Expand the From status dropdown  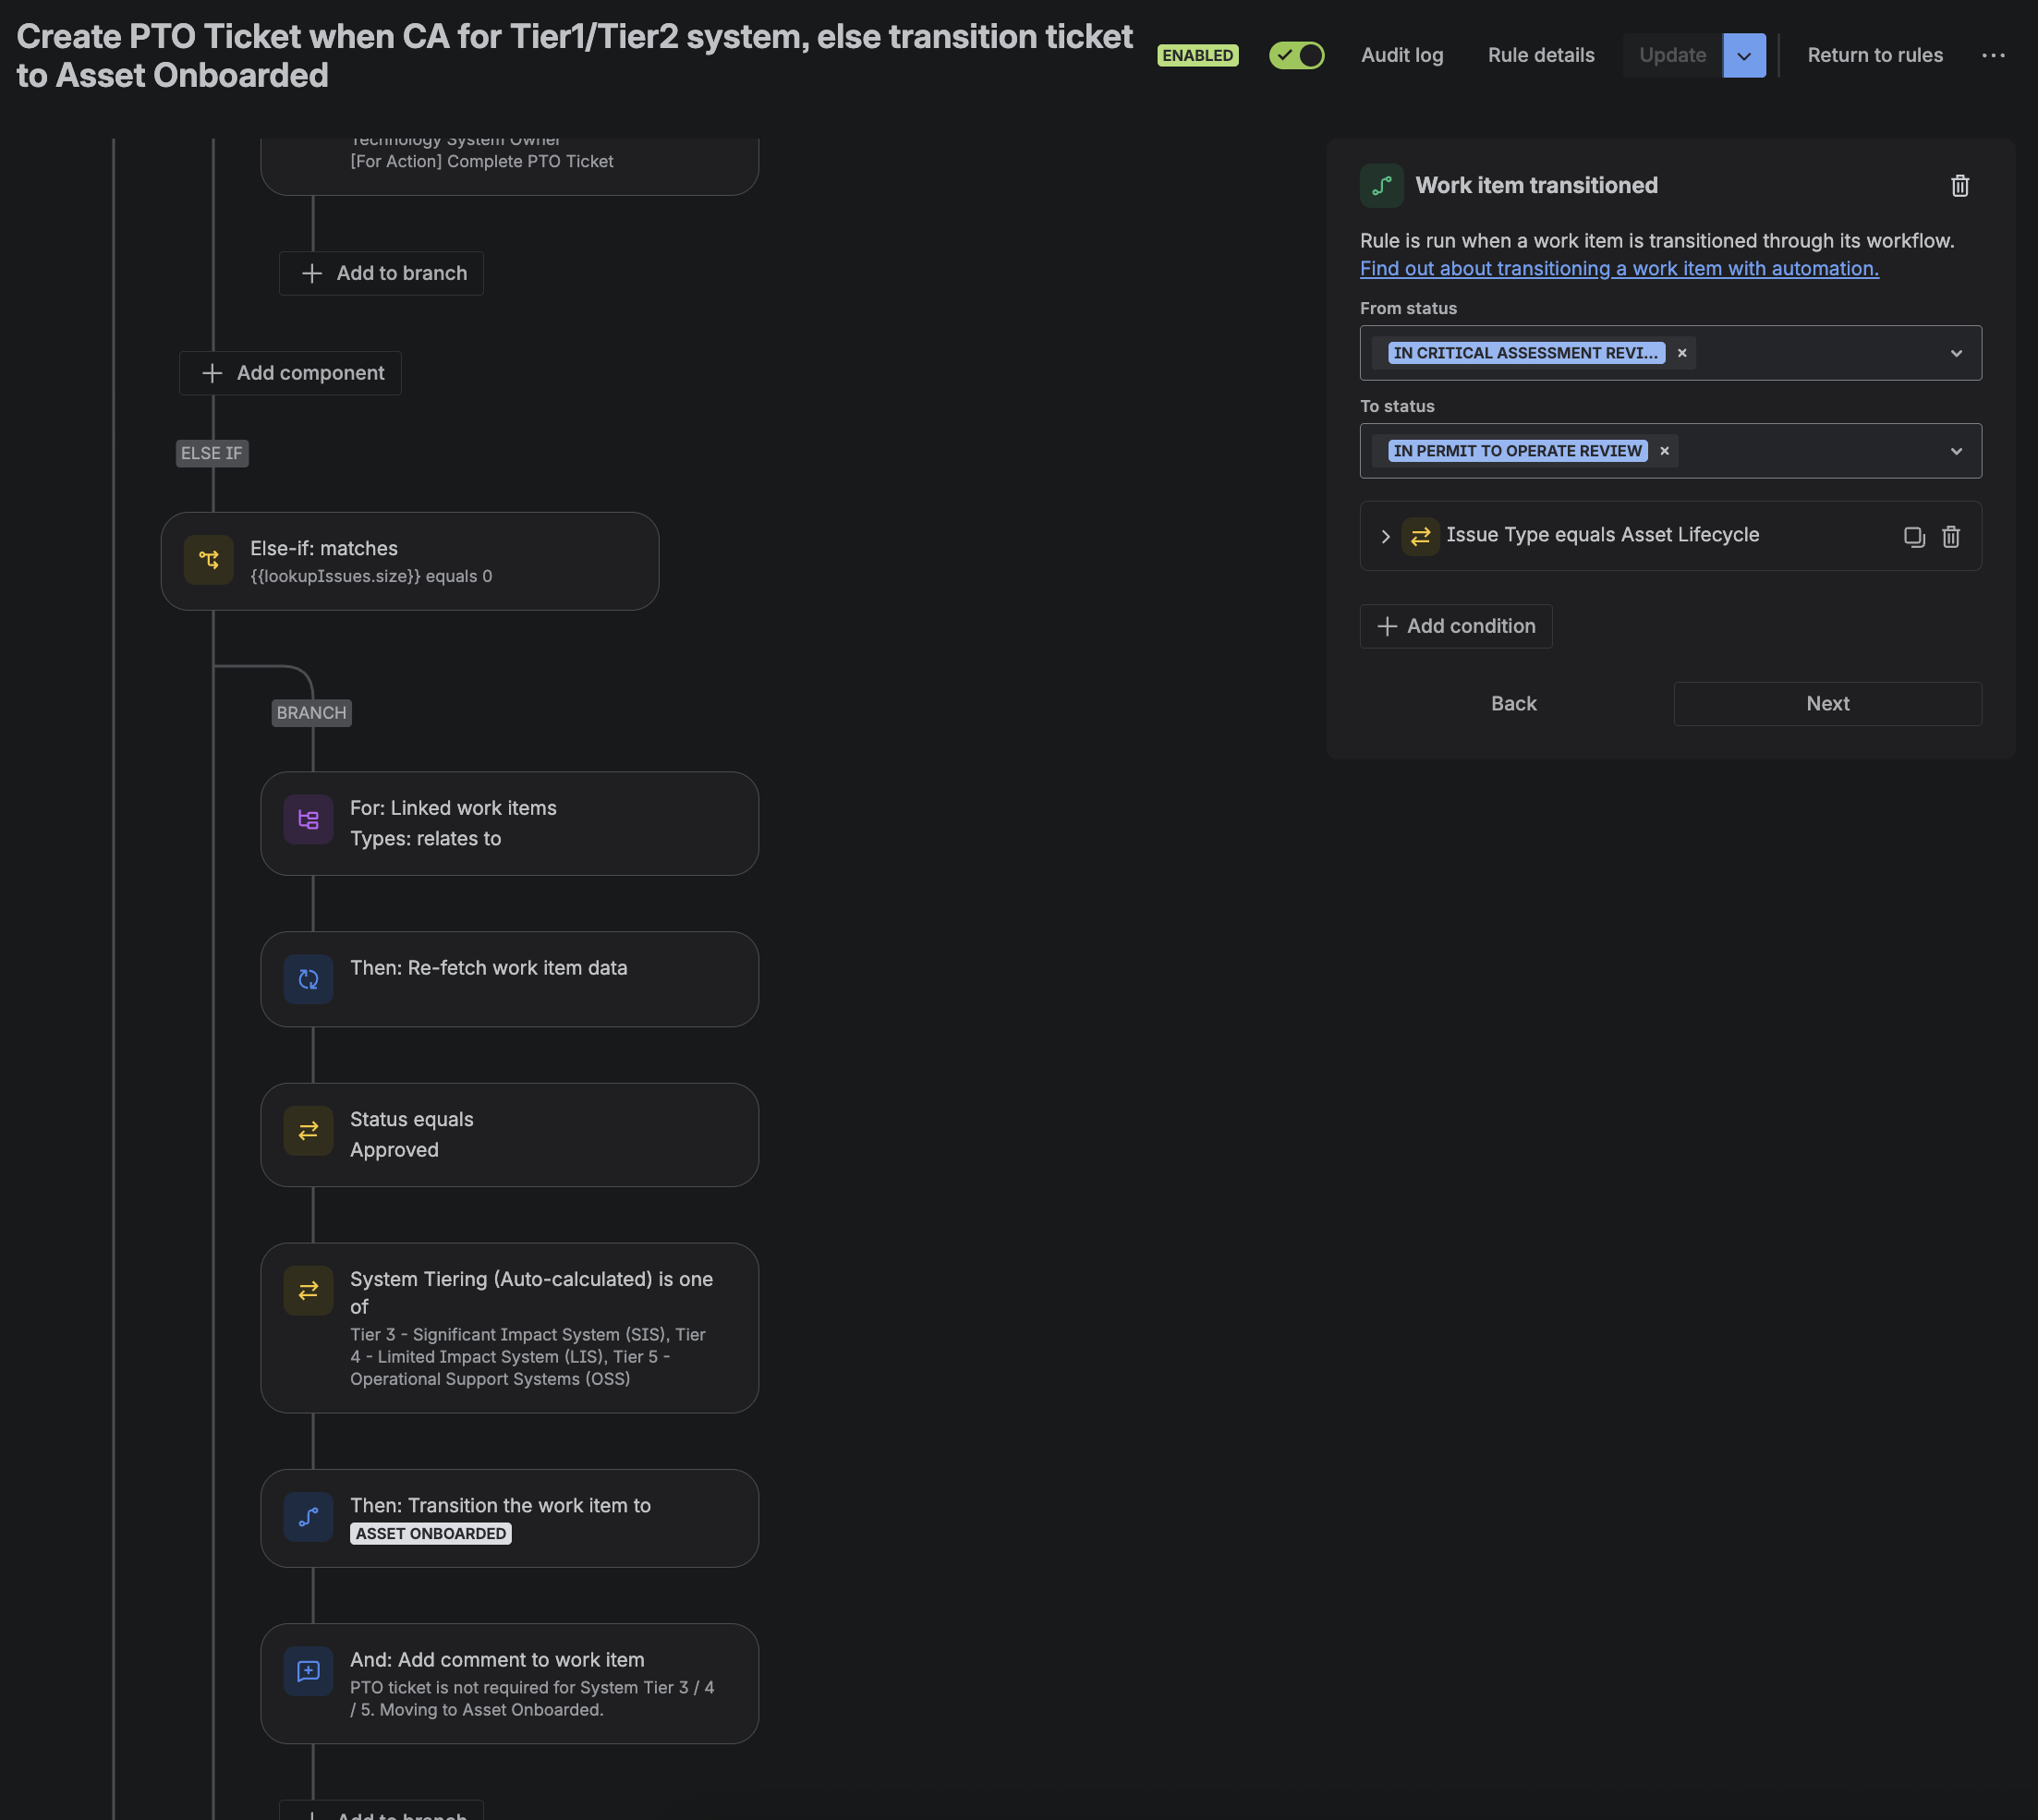1955,353
